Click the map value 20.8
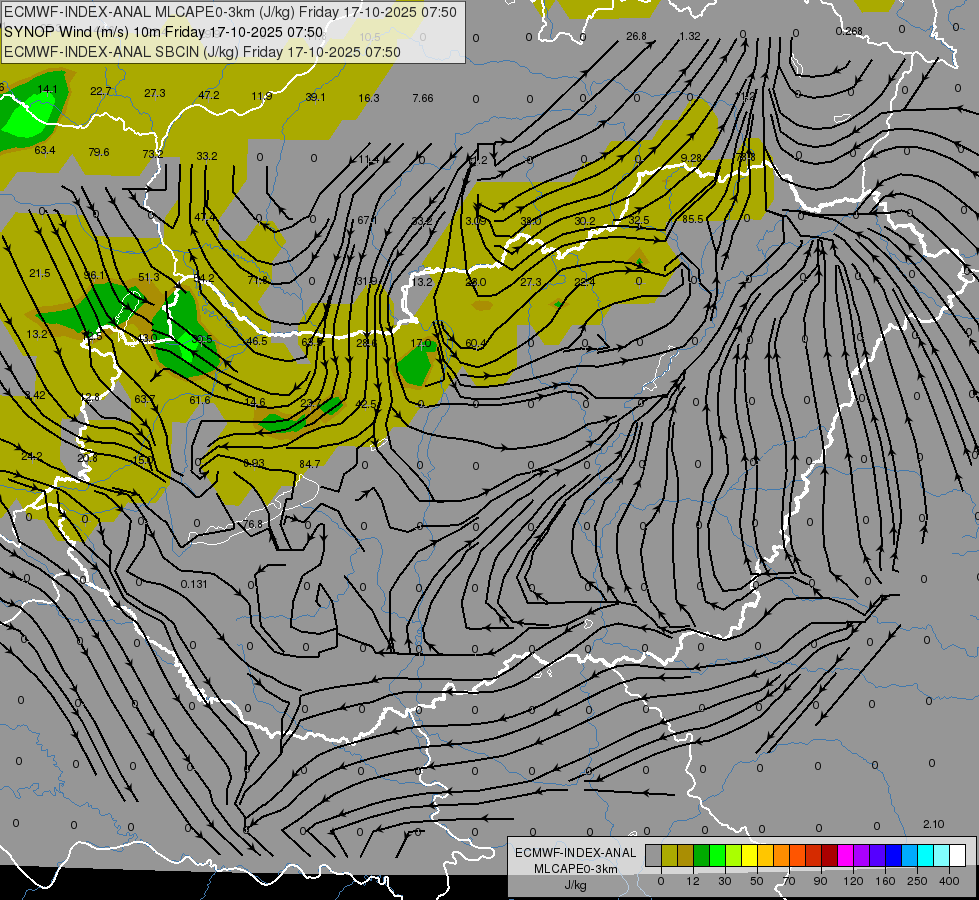979x900 pixels. click(x=87, y=458)
